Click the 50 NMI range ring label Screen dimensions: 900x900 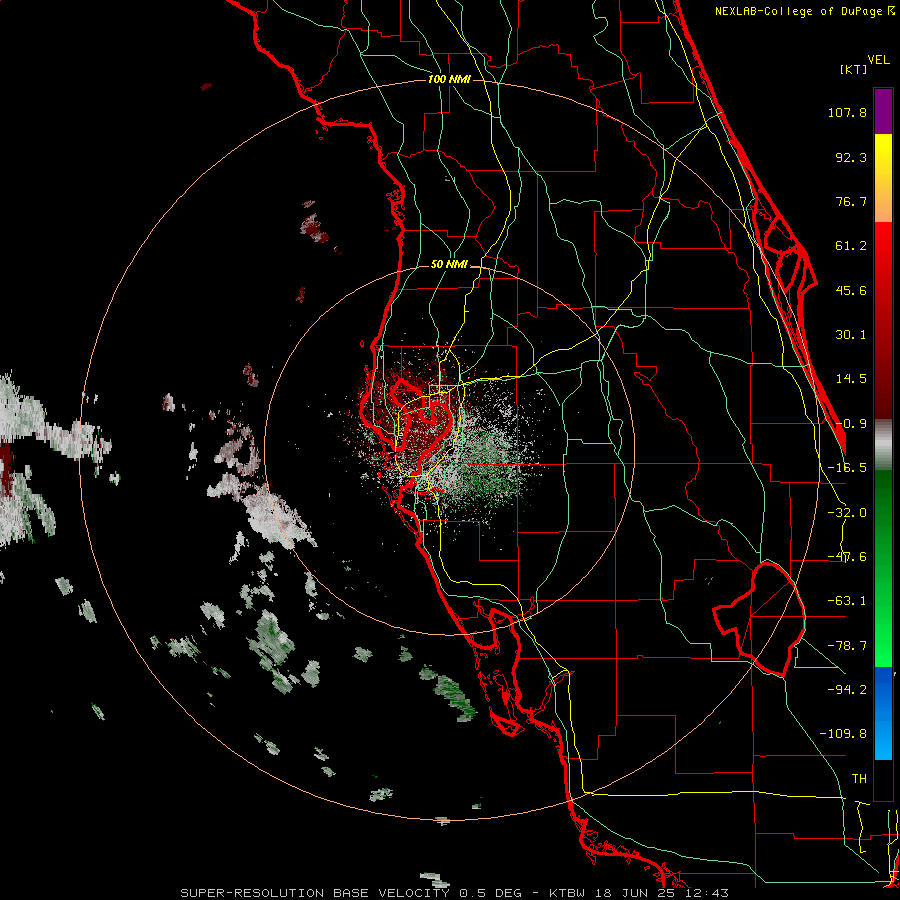click(x=449, y=265)
